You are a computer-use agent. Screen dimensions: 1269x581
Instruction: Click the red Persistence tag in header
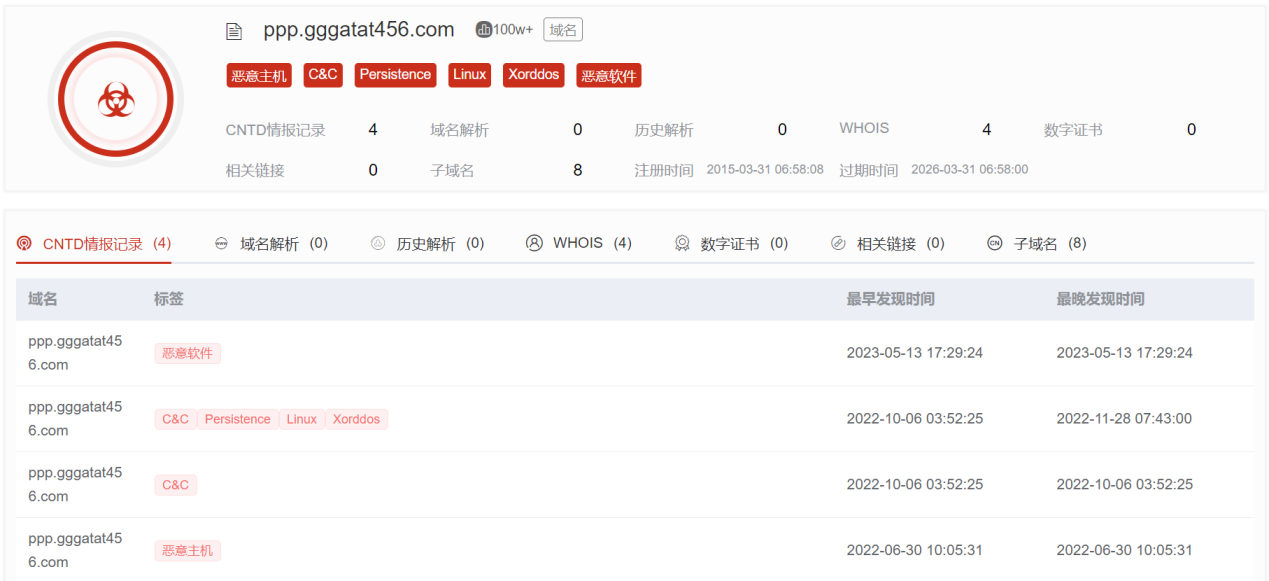click(395, 75)
